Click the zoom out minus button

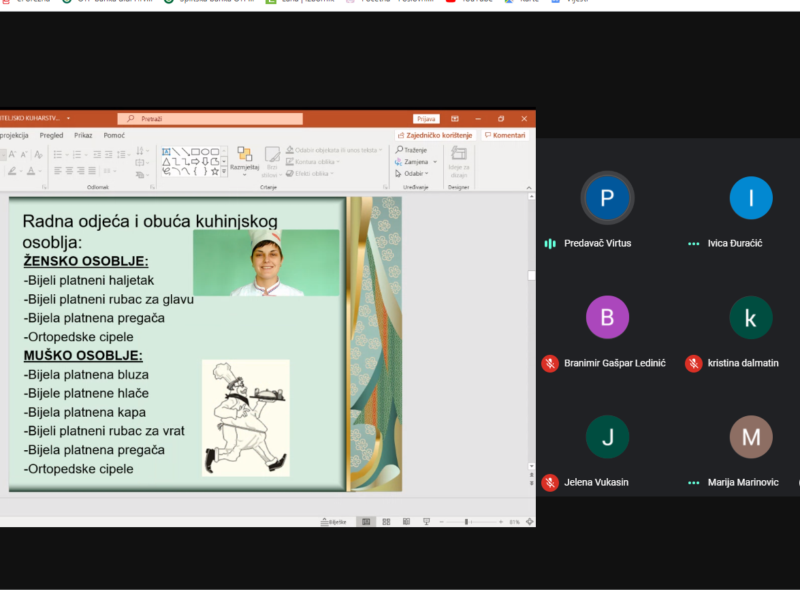pyautogui.click(x=442, y=521)
